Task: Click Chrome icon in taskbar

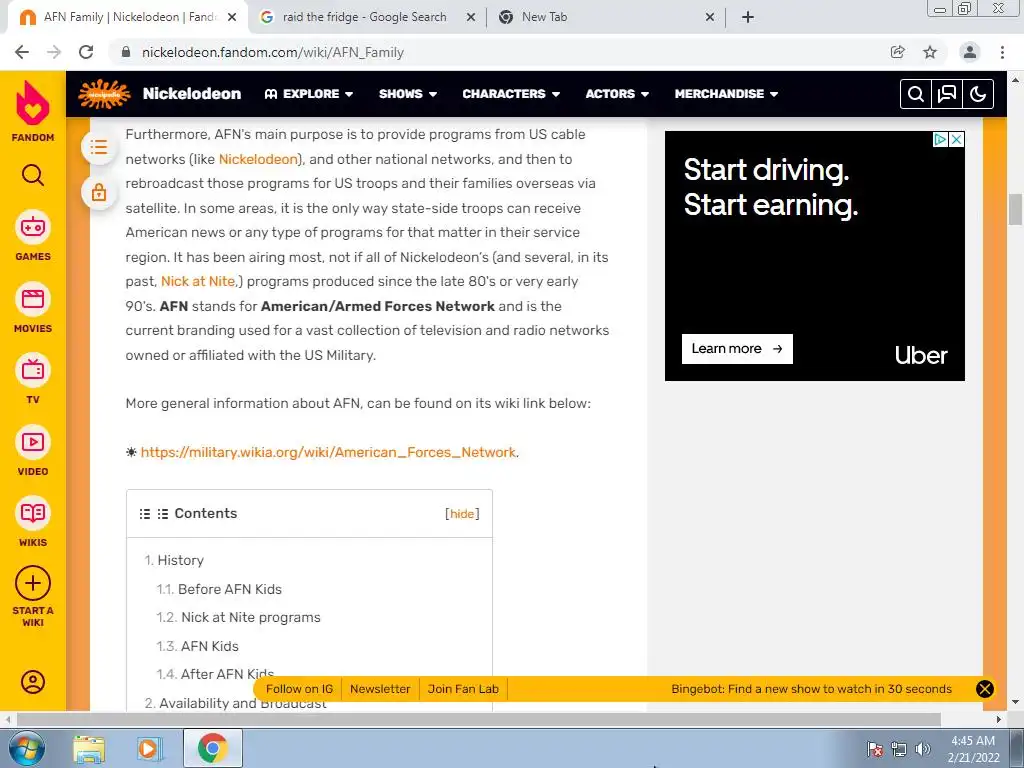Action: click(212, 748)
